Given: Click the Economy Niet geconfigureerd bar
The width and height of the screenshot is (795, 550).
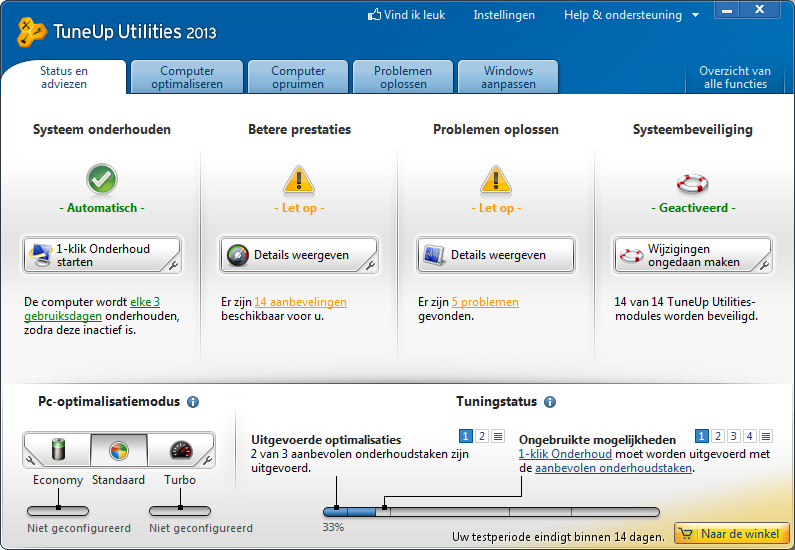Looking at the screenshot, I should [58, 511].
